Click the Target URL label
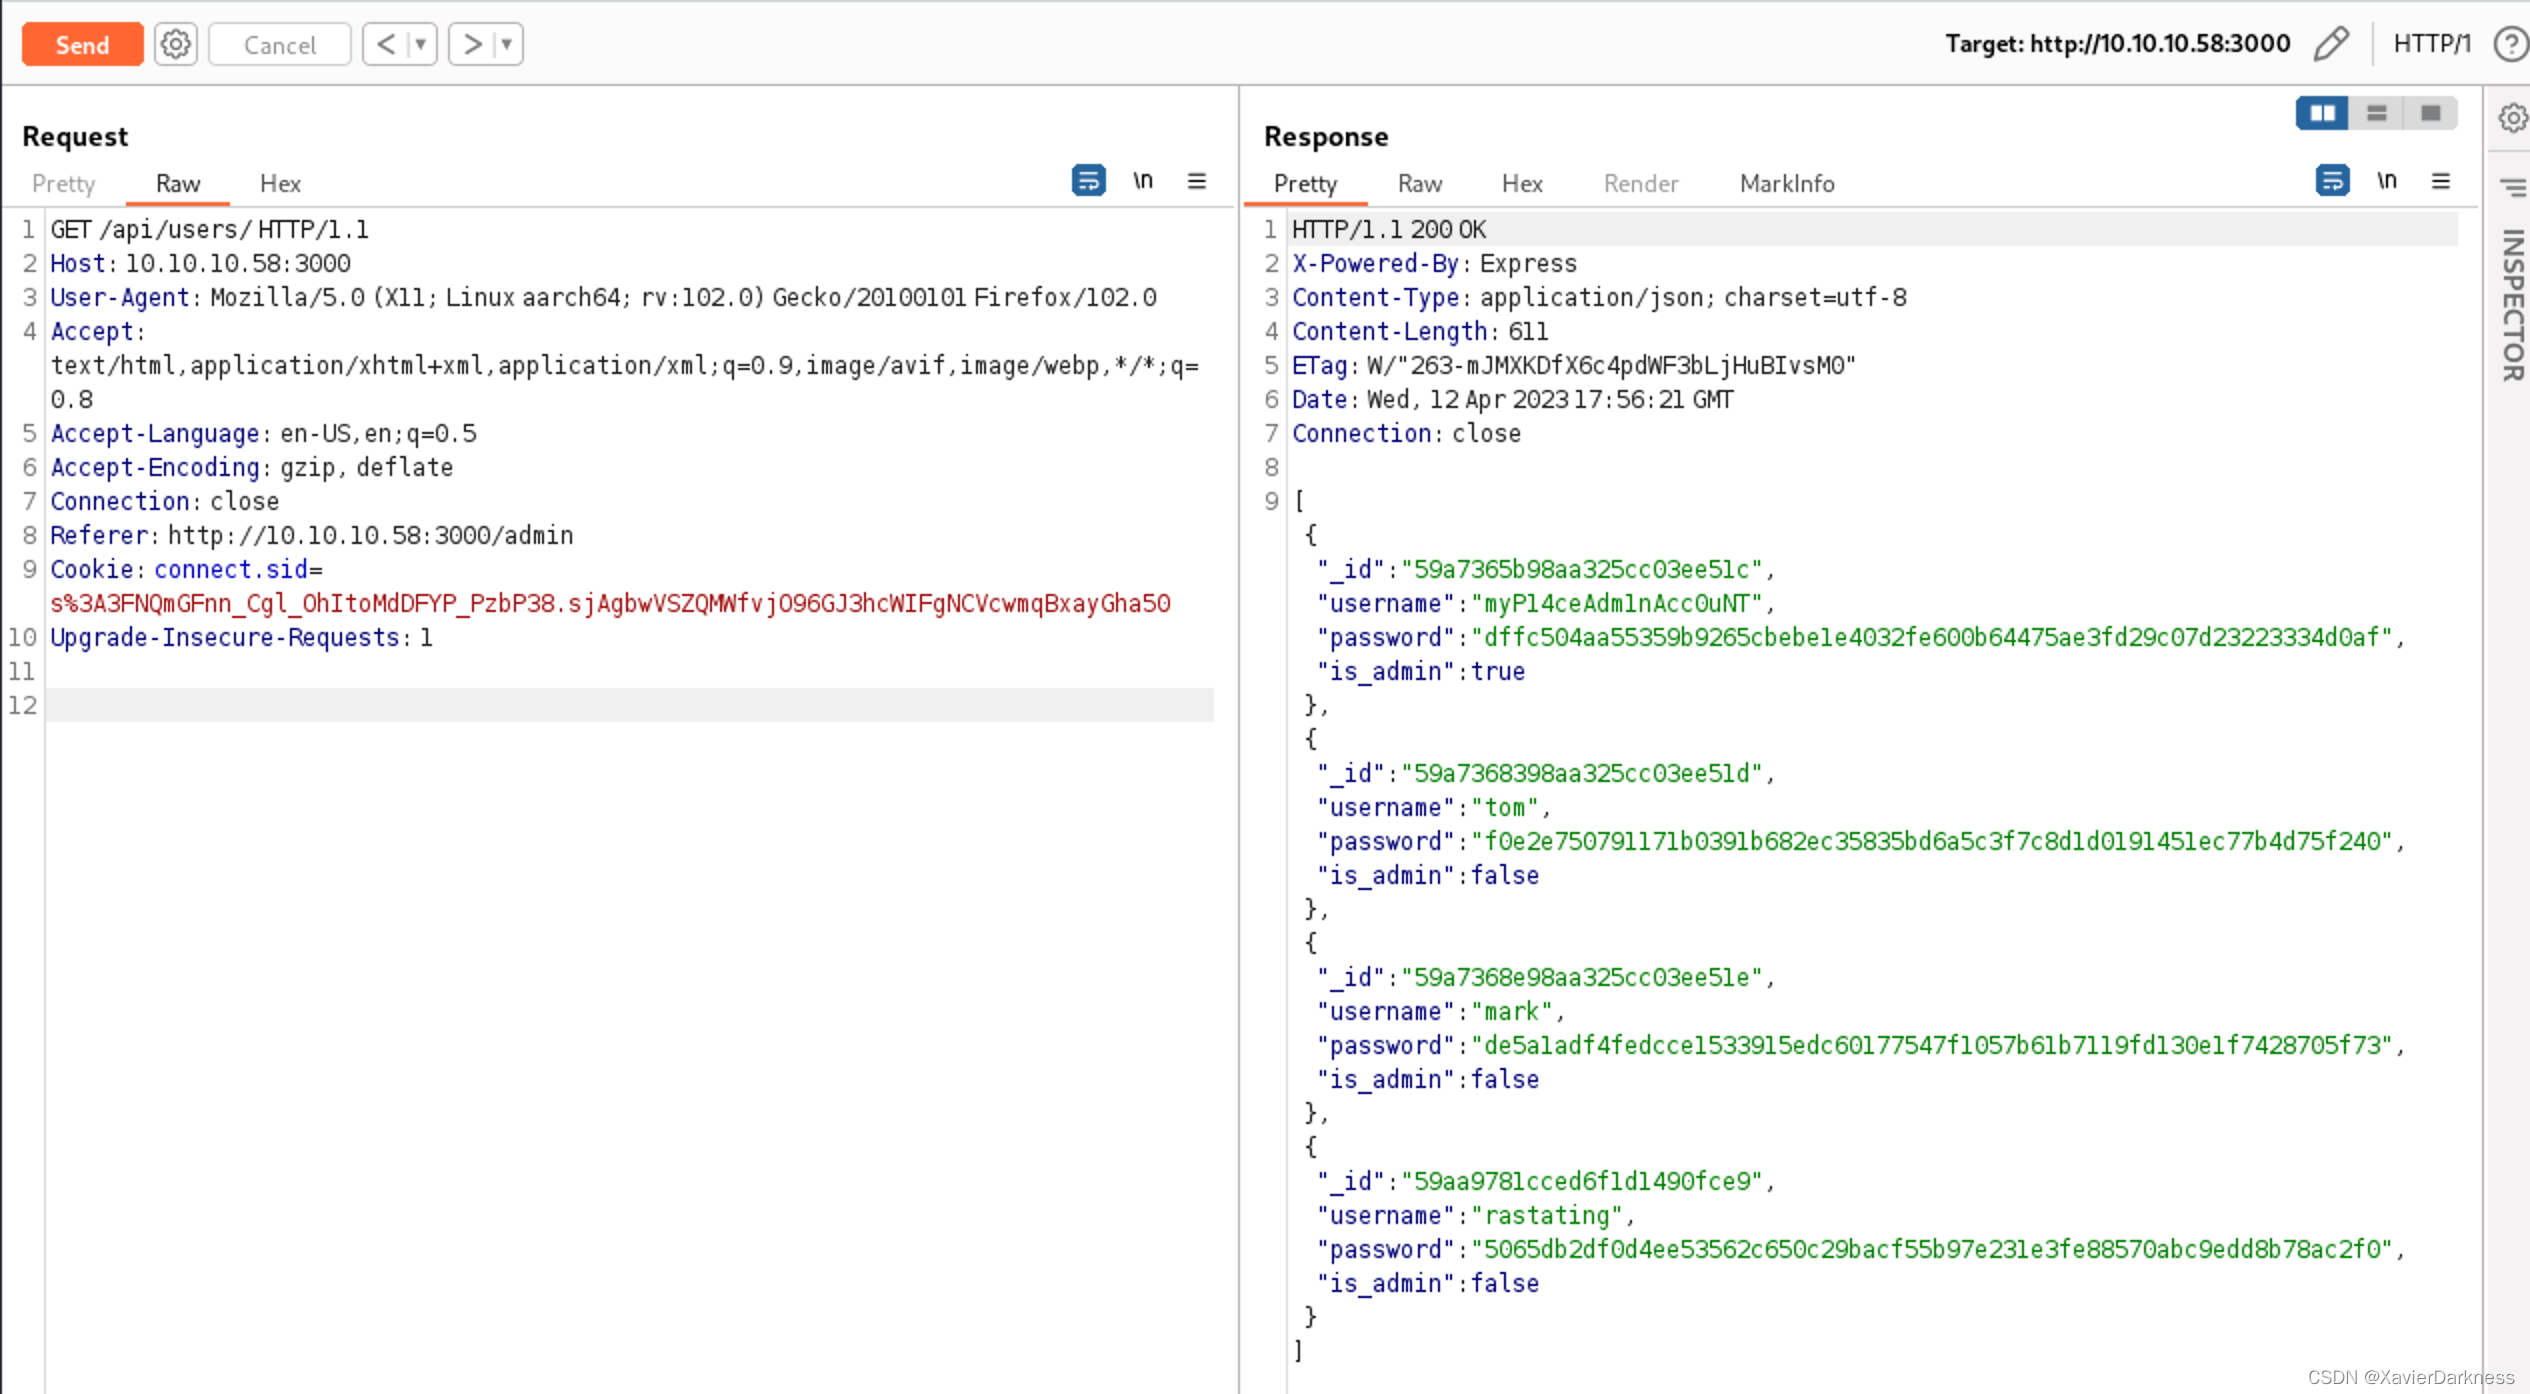The height and width of the screenshot is (1394, 2530). [x=2117, y=44]
